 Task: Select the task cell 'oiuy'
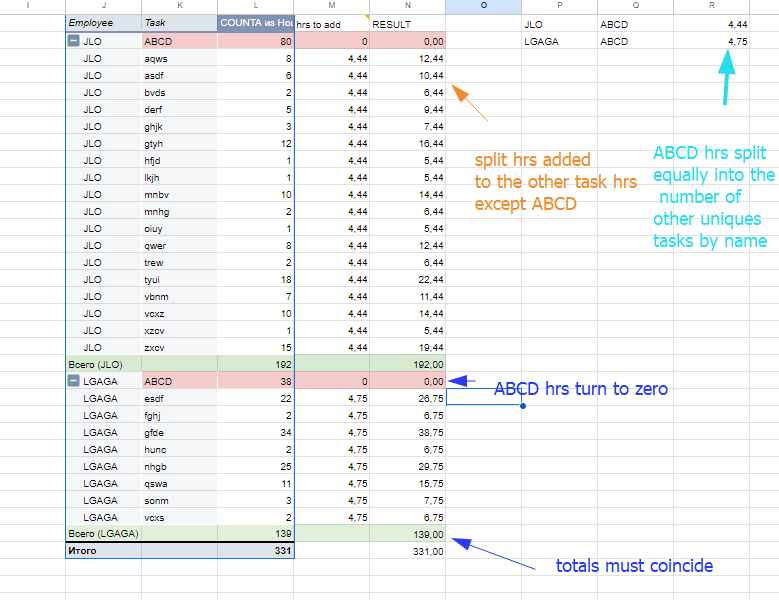point(179,228)
